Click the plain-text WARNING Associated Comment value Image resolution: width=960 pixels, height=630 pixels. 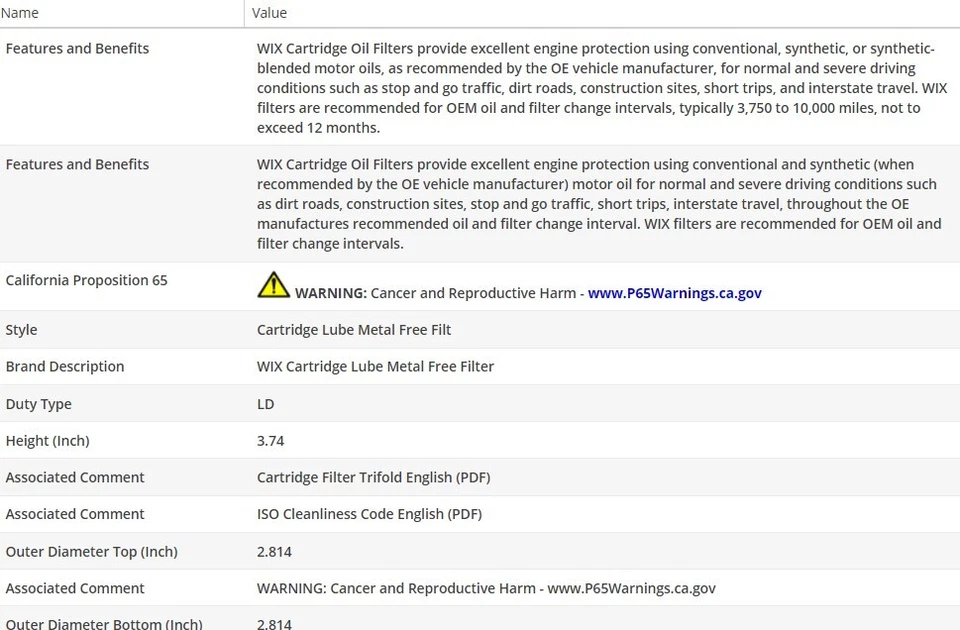486,588
